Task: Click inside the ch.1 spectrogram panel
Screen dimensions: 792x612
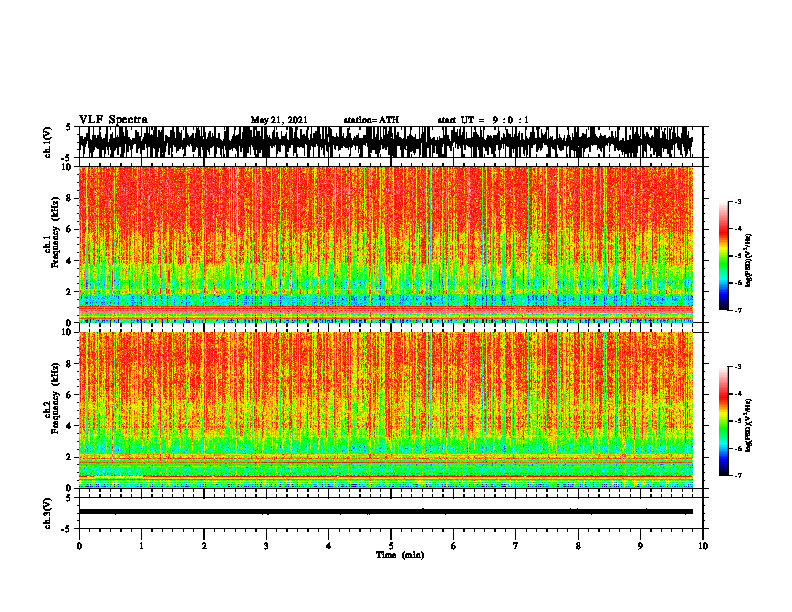Action: point(386,244)
